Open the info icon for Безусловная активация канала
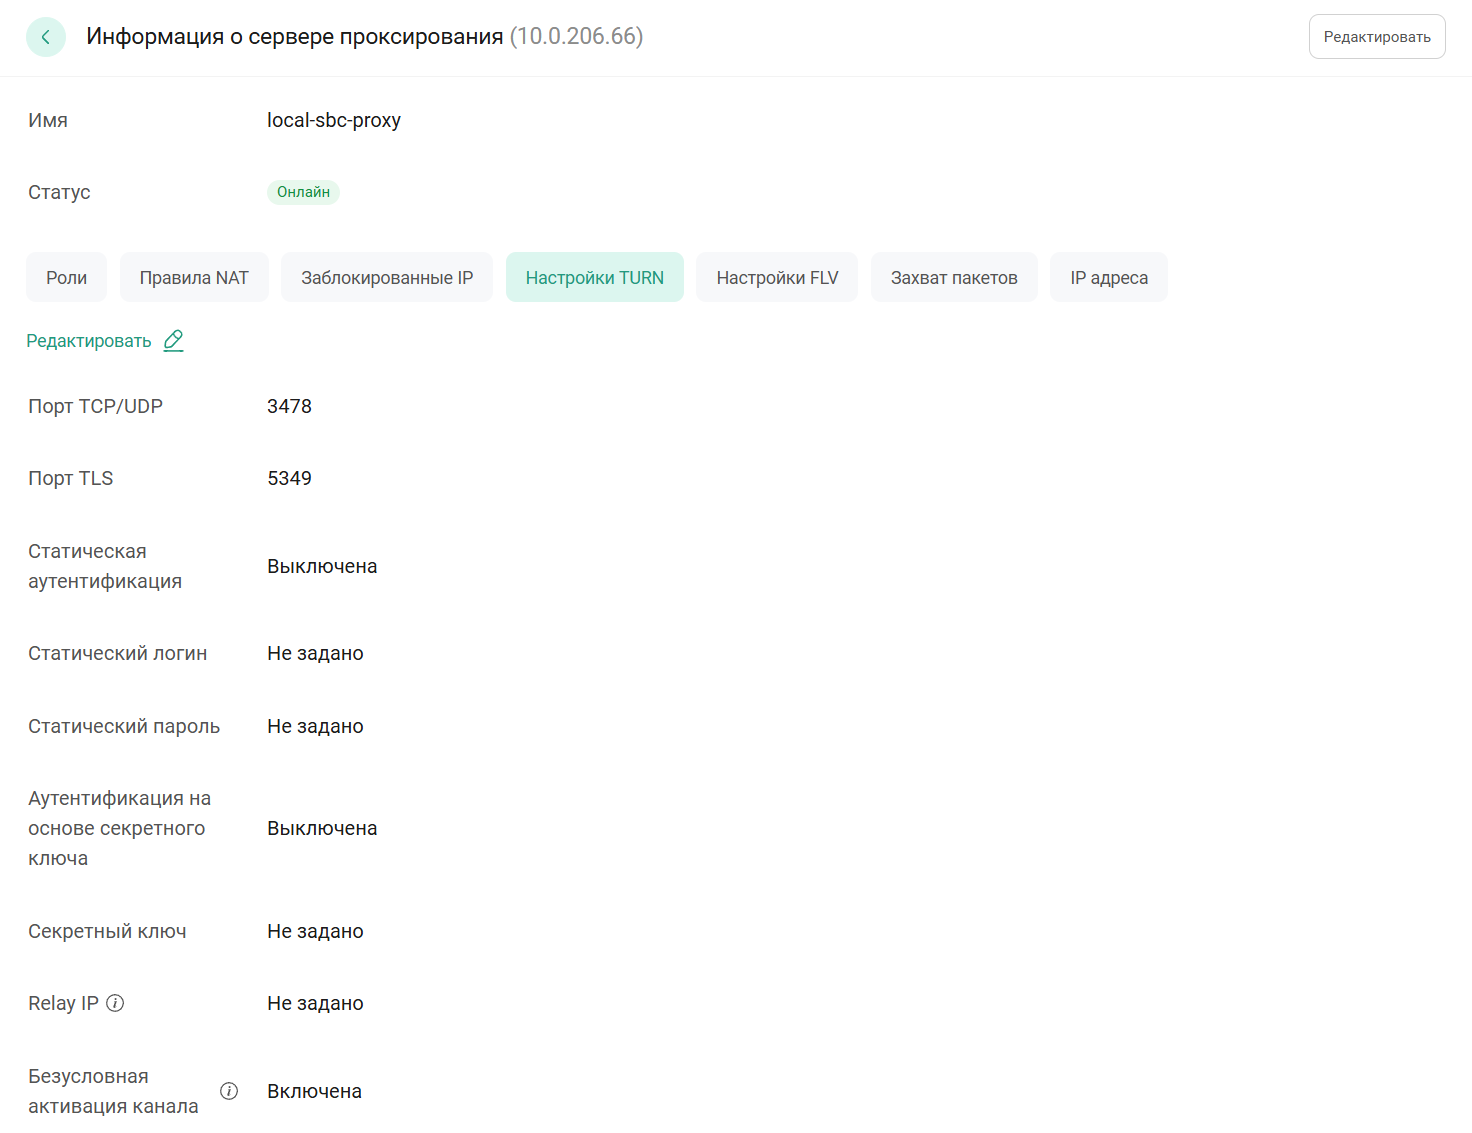1472x1133 pixels. tap(229, 1091)
